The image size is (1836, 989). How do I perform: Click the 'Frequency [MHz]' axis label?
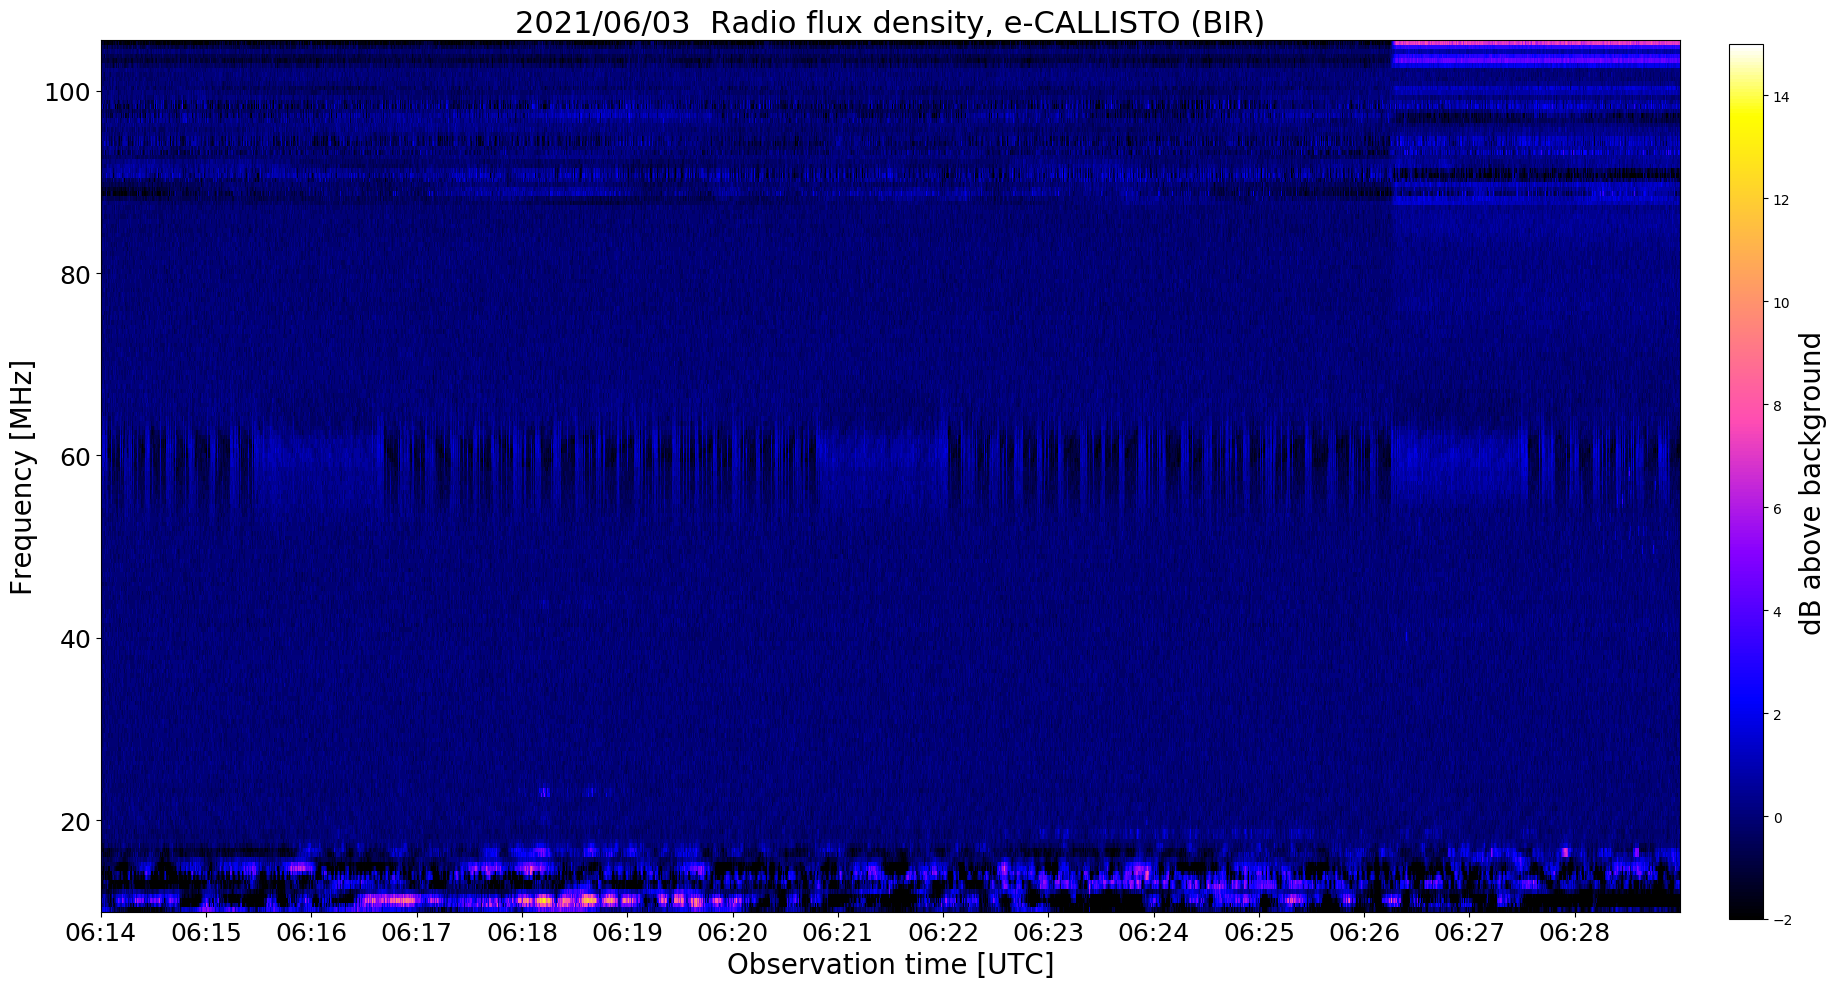[22, 477]
